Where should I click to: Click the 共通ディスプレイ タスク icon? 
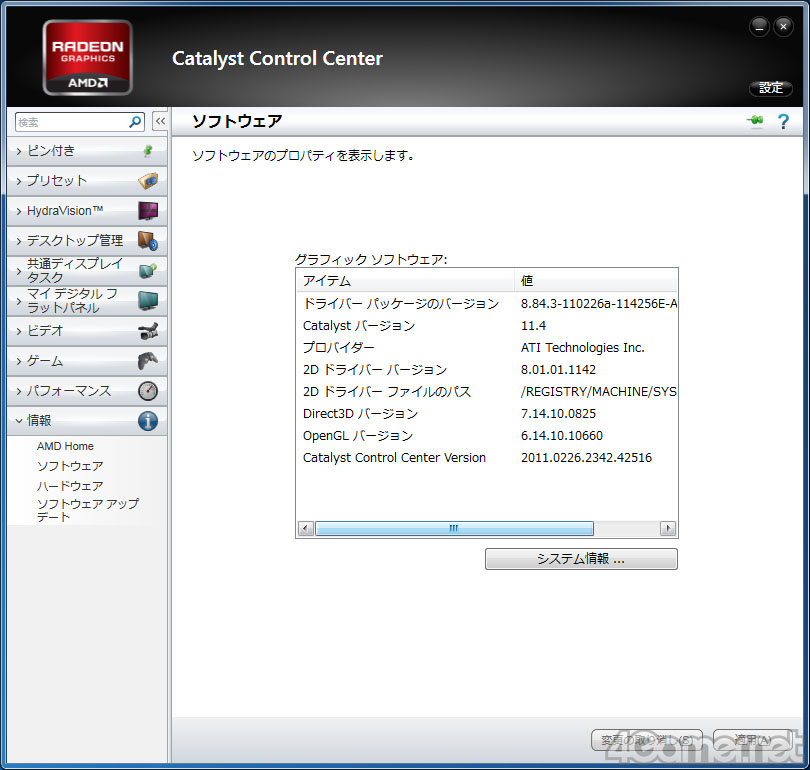coord(148,271)
